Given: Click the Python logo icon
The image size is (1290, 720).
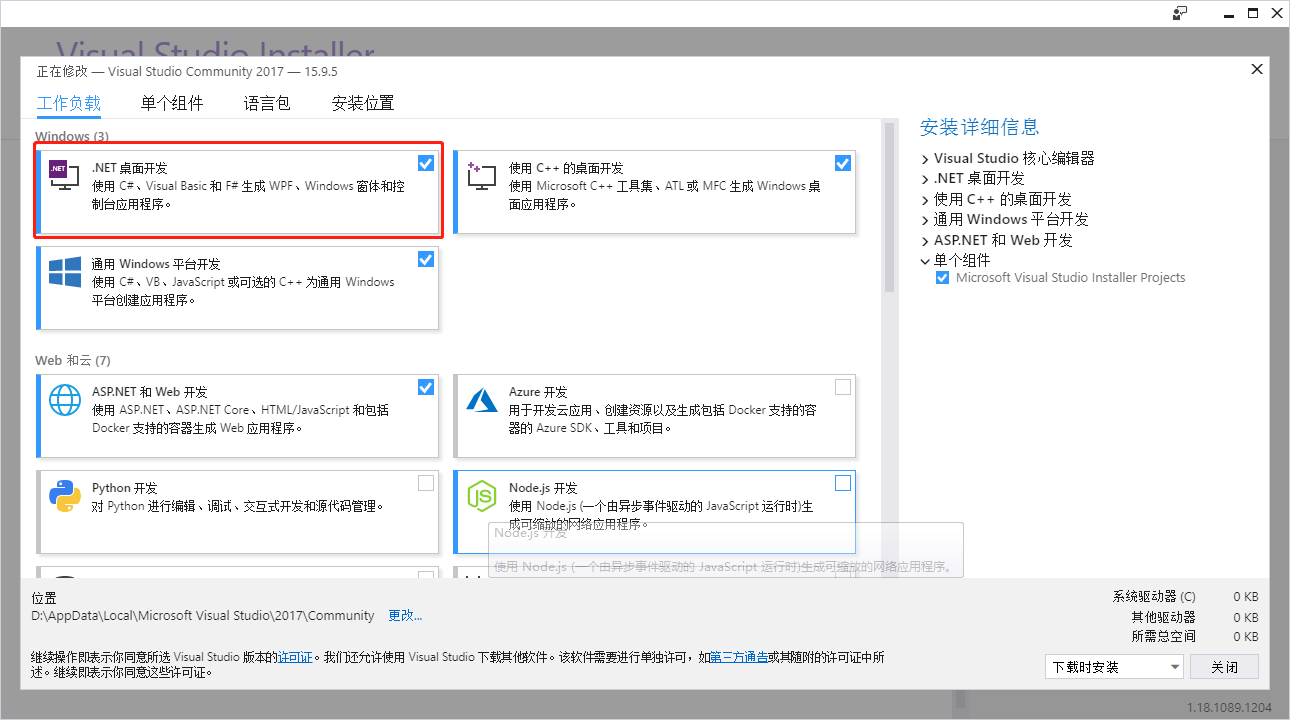Looking at the screenshot, I should point(65,496).
